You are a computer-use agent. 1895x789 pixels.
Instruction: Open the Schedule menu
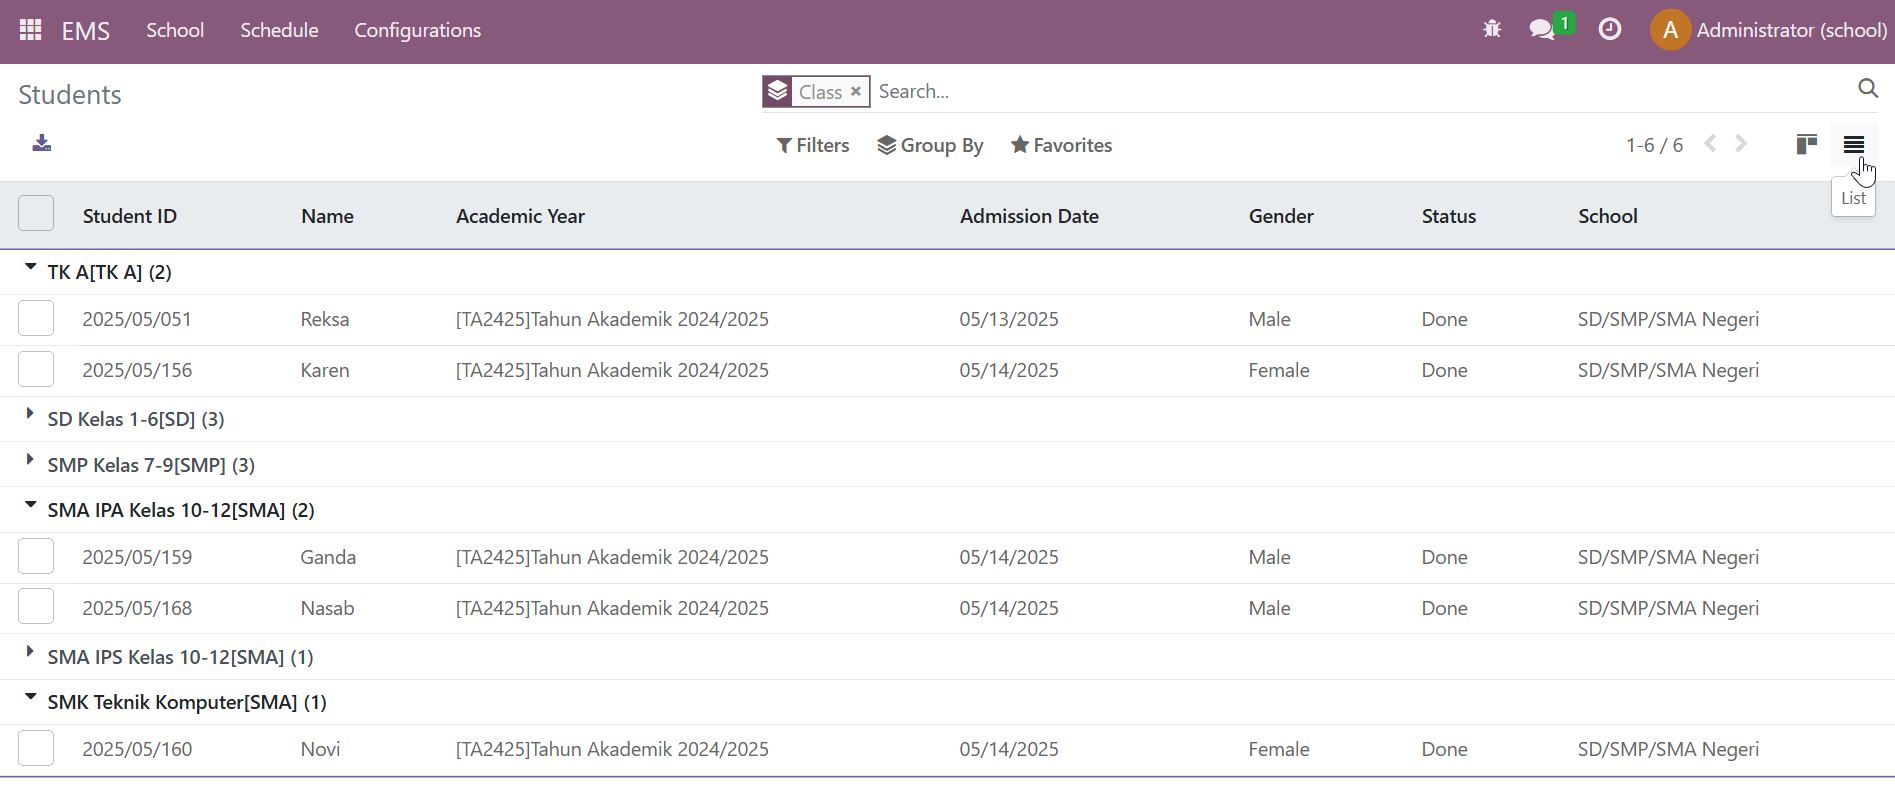[x=279, y=30]
